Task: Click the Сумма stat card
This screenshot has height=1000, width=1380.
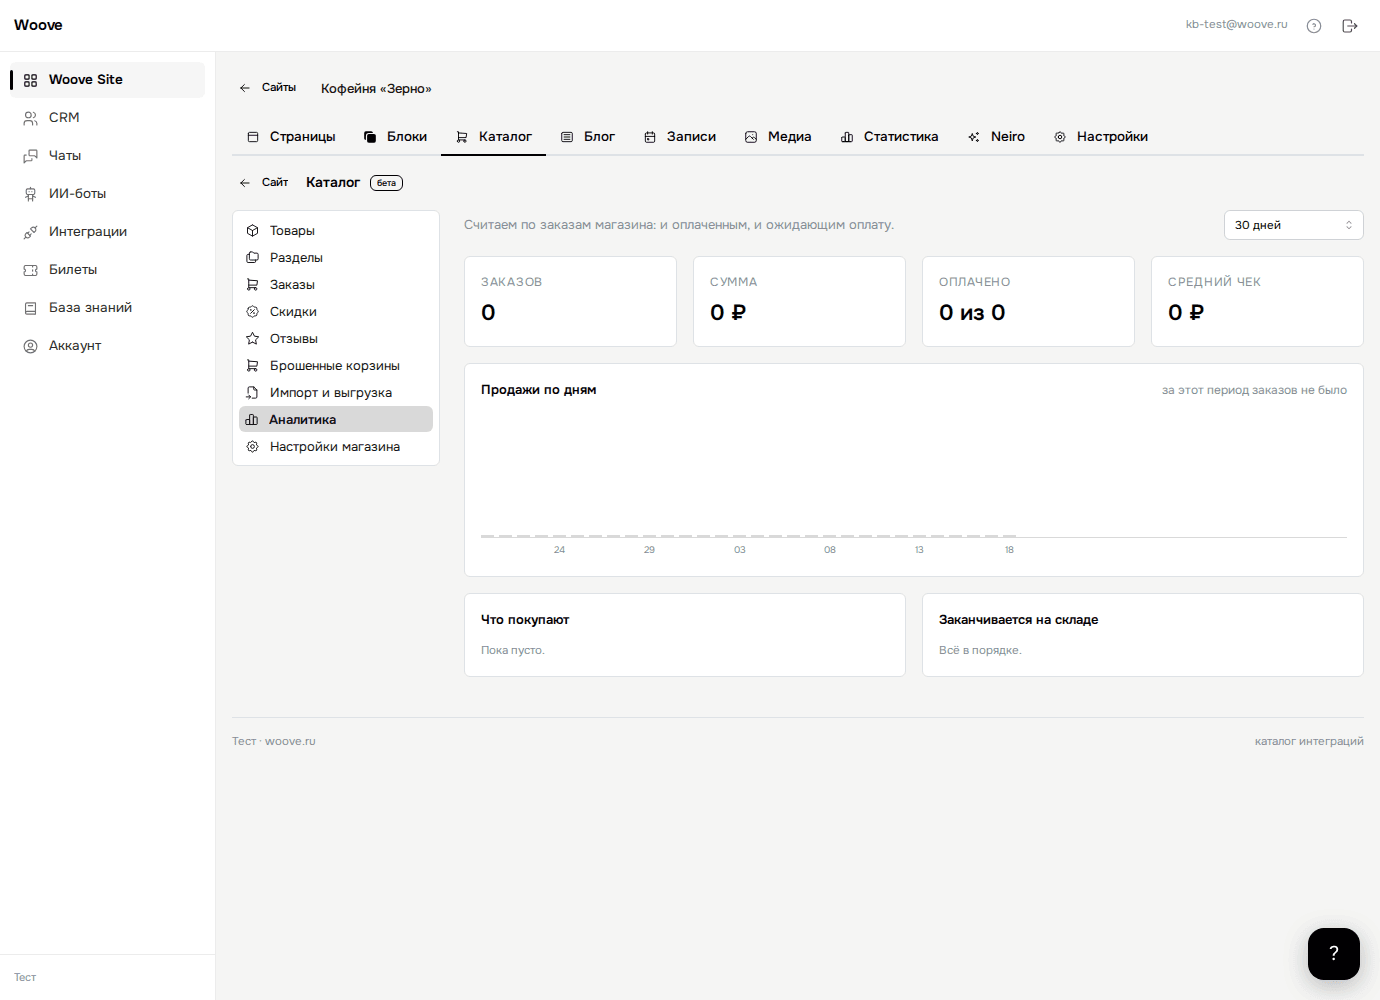Action: click(x=799, y=302)
